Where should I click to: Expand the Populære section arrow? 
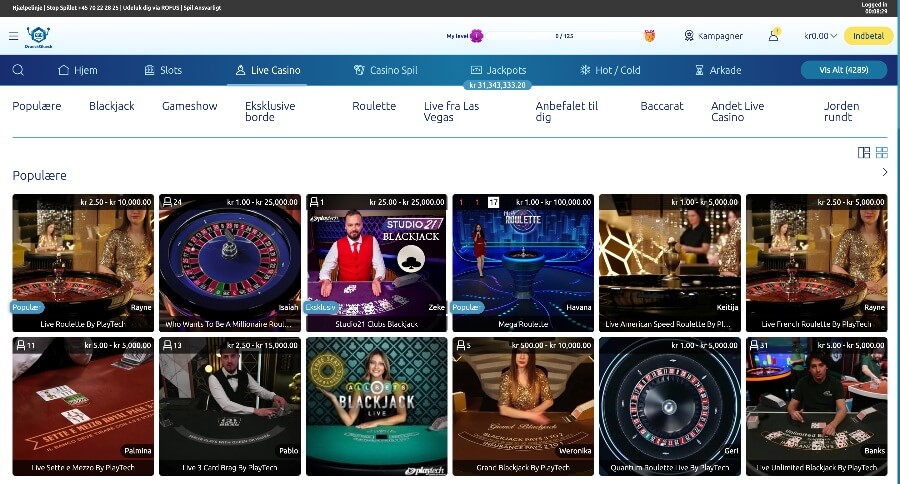[x=885, y=172]
